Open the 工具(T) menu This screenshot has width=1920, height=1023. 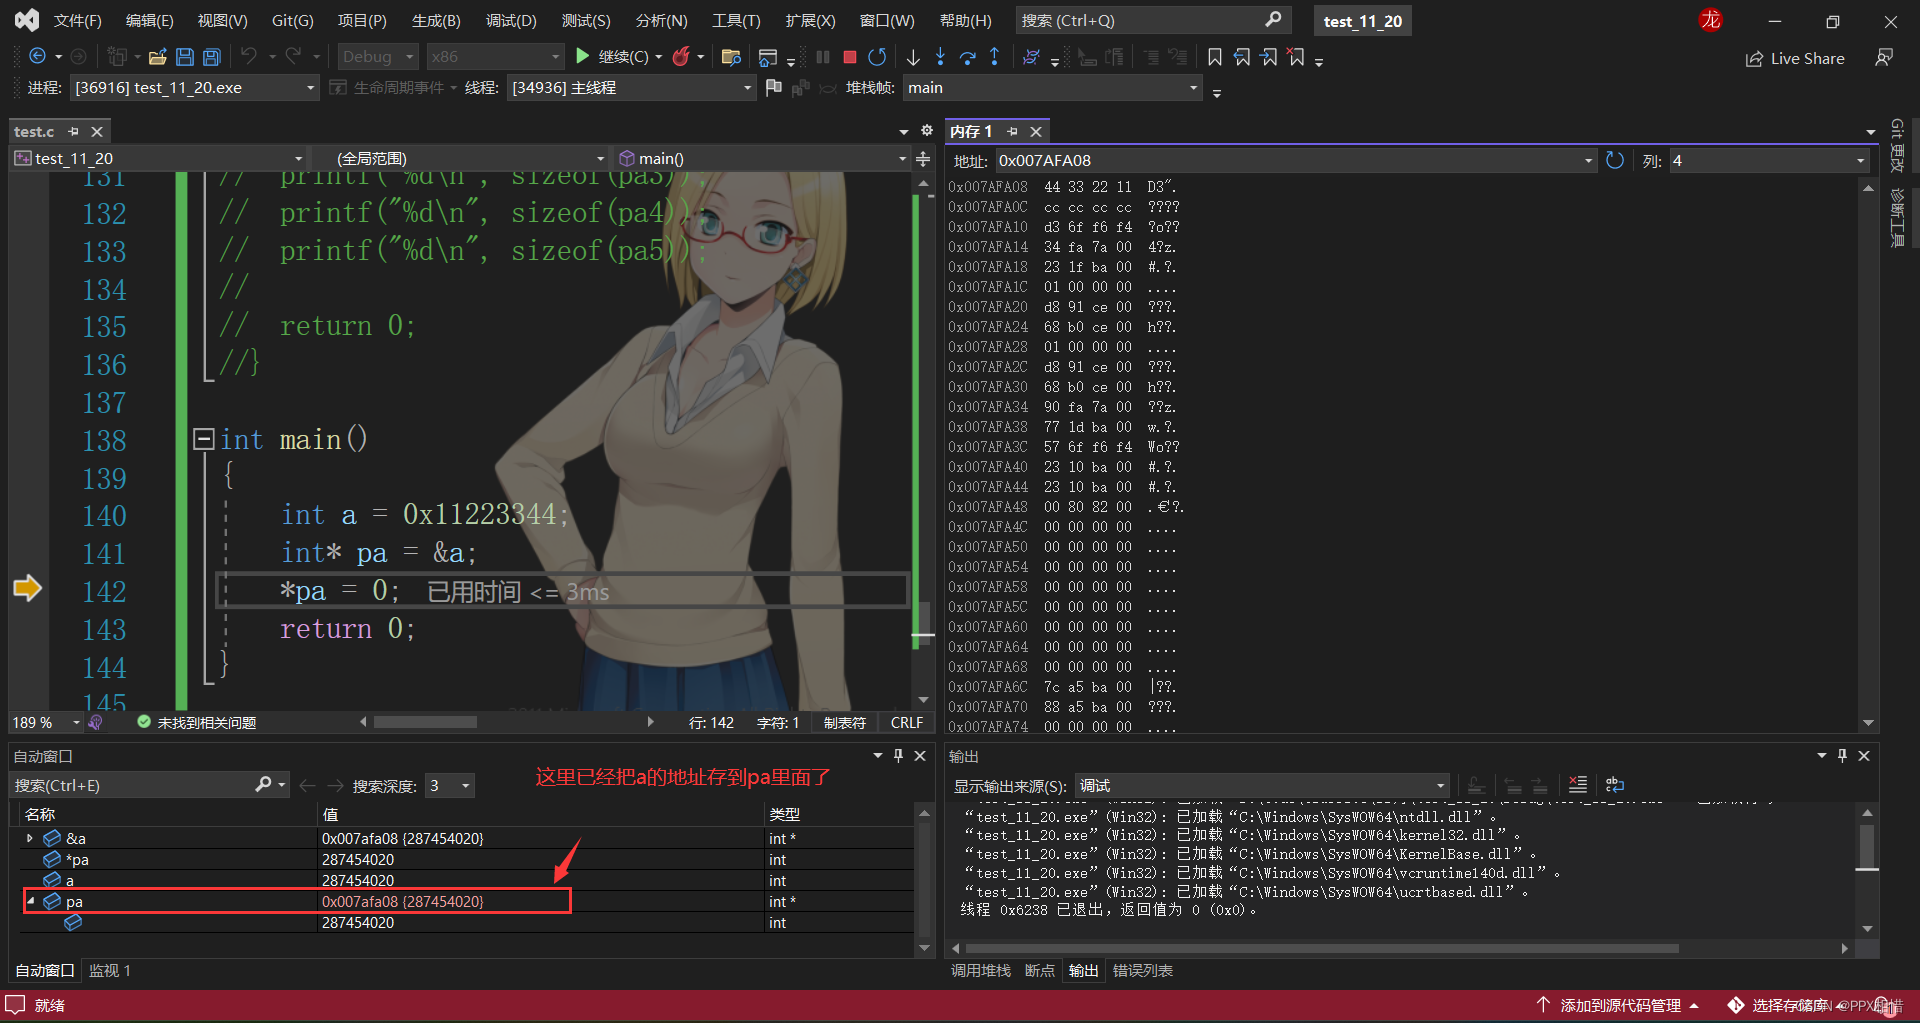click(736, 20)
